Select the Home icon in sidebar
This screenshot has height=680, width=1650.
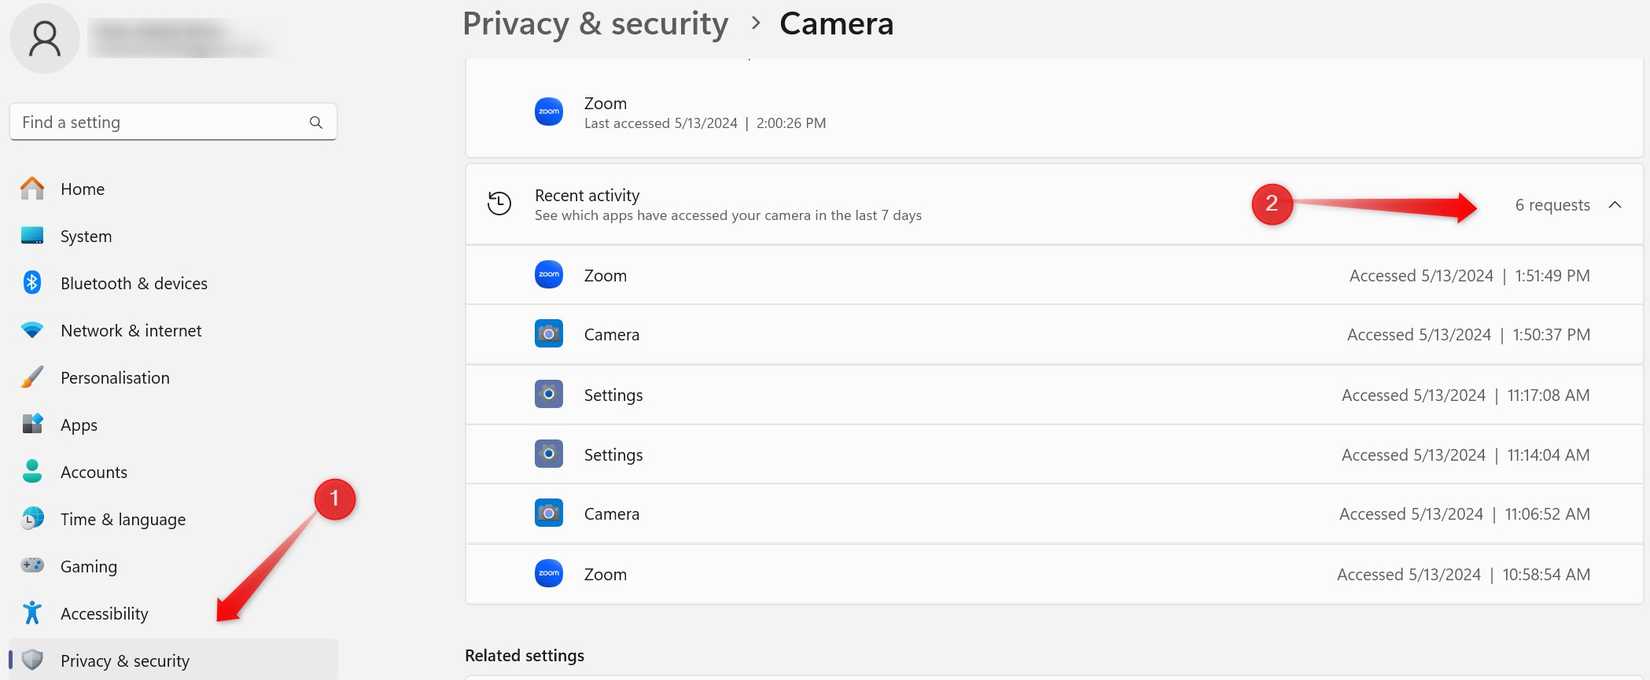coord(32,188)
